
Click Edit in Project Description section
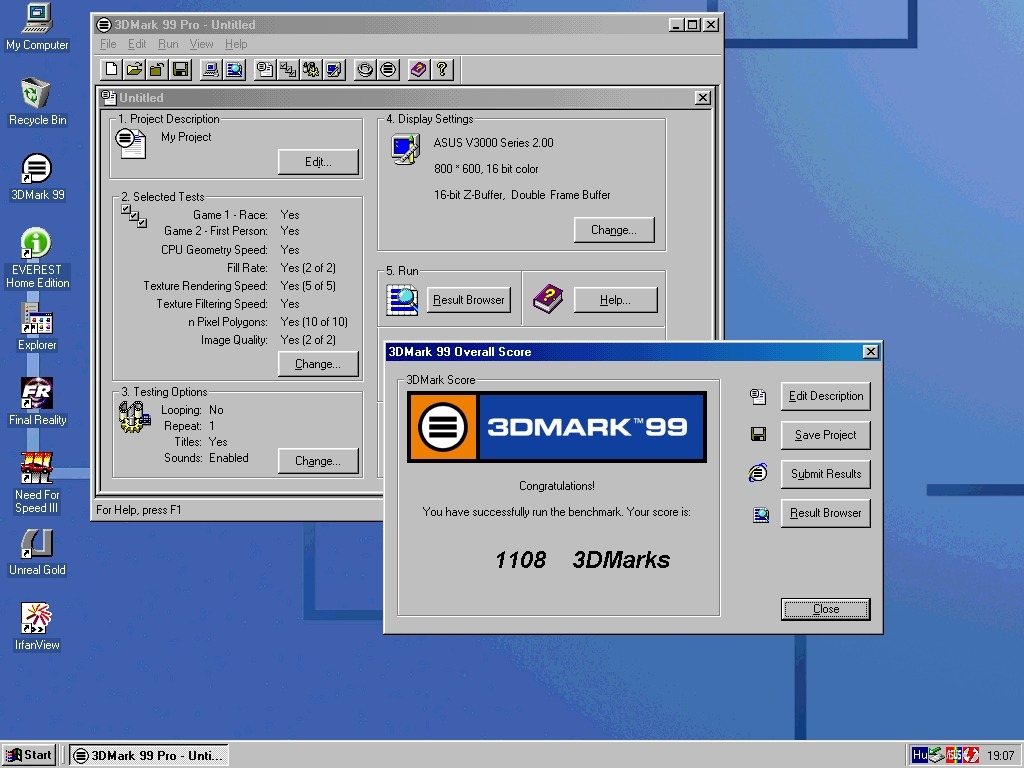(x=318, y=162)
